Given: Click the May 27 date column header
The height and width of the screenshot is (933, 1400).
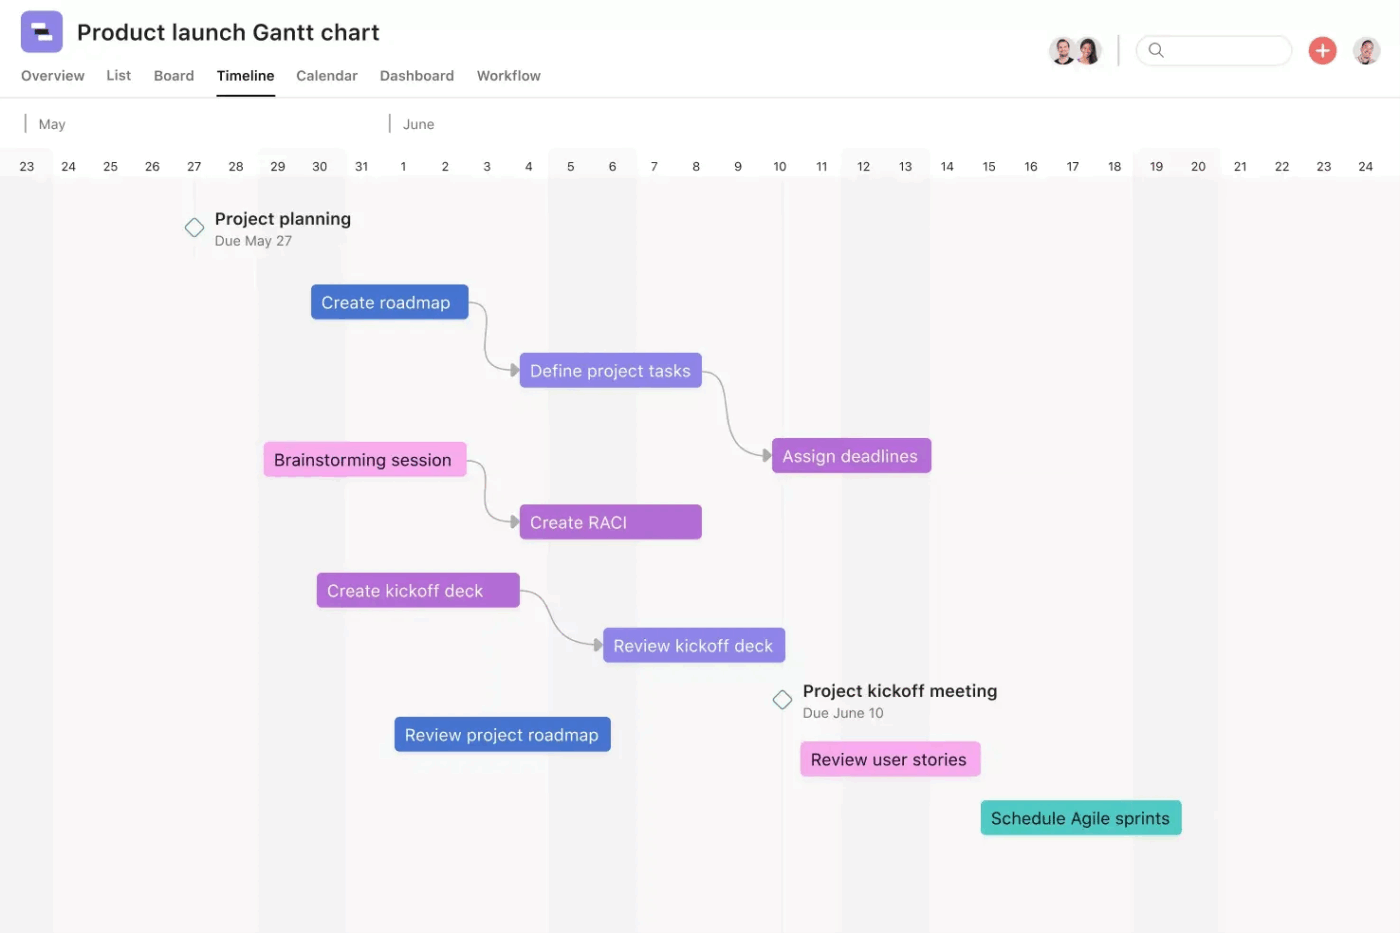Looking at the screenshot, I should [194, 166].
